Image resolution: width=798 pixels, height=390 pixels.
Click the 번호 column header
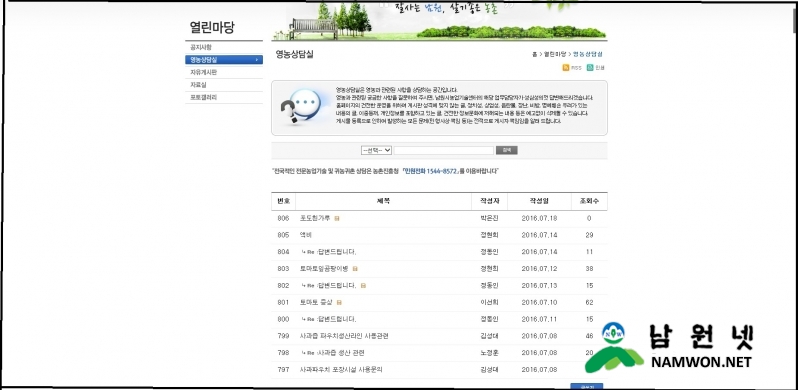coord(283,201)
